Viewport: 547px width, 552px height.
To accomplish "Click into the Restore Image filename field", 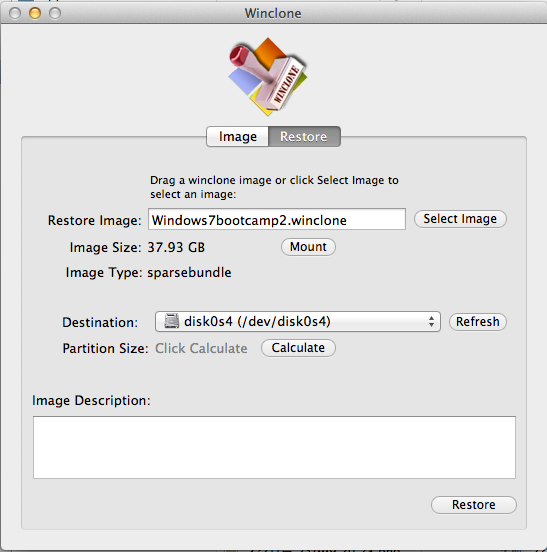I will coord(277,219).
